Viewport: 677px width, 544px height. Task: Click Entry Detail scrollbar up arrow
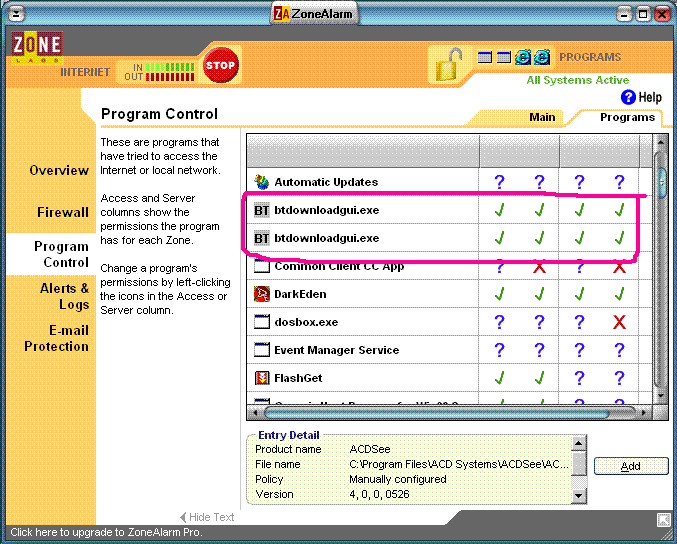click(579, 443)
